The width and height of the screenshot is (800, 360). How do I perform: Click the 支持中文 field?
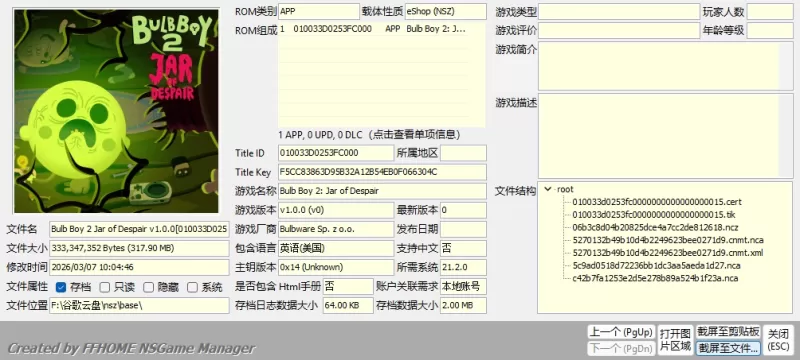pos(463,248)
